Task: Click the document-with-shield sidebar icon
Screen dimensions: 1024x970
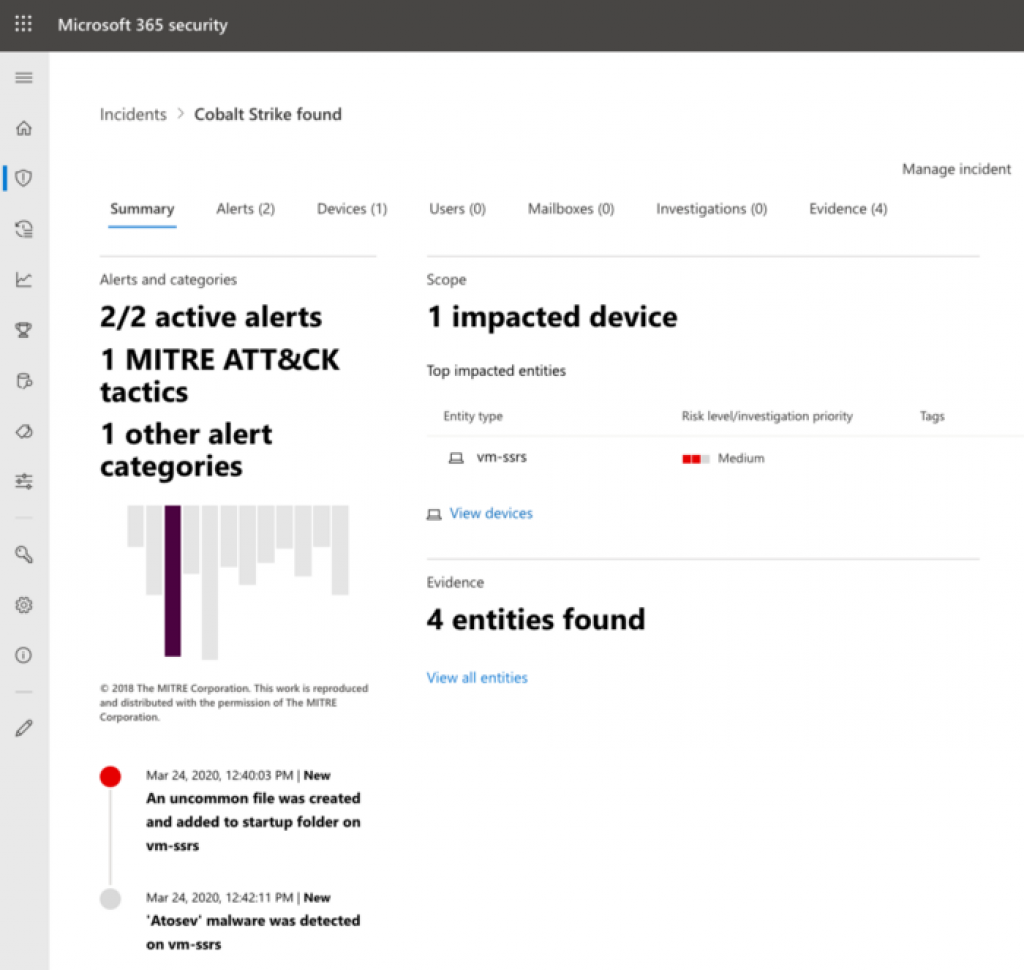Action: pyautogui.click(x=24, y=381)
